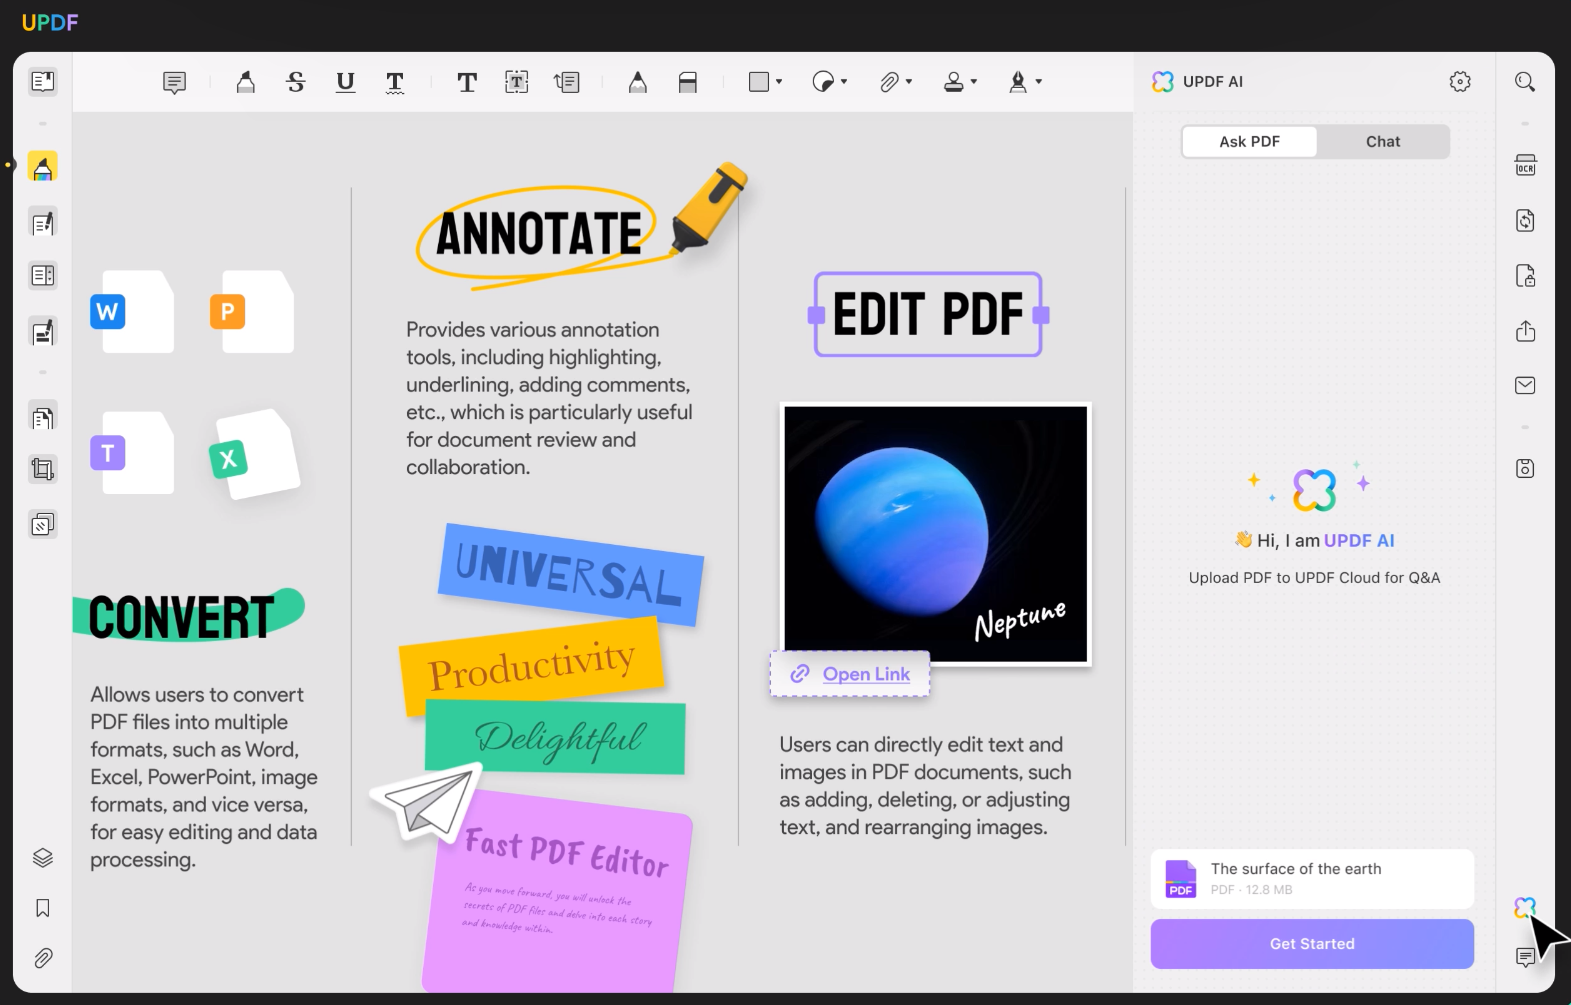The height and width of the screenshot is (1005, 1571).
Task: Select the Neptune planet image
Action: click(x=935, y=534)
